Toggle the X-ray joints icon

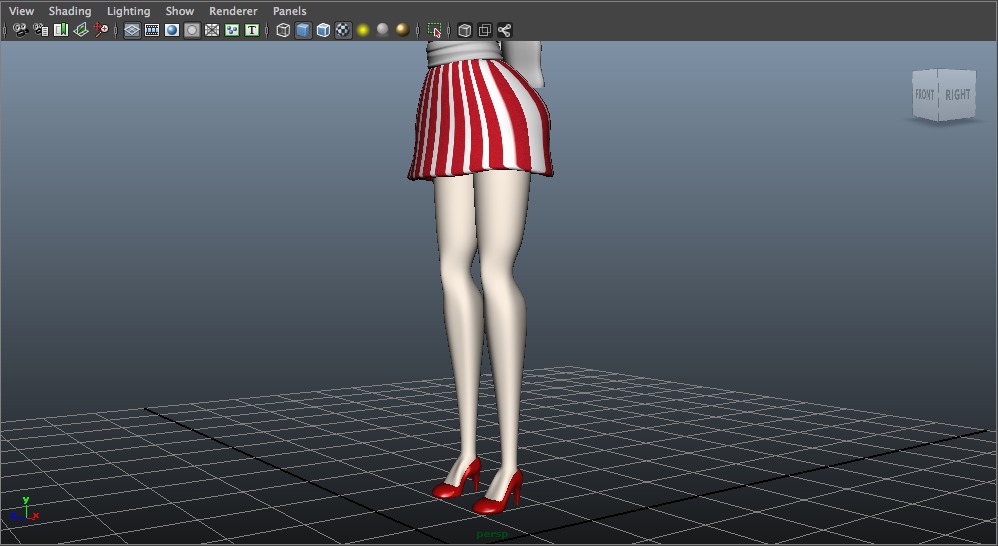coord(505,30)
